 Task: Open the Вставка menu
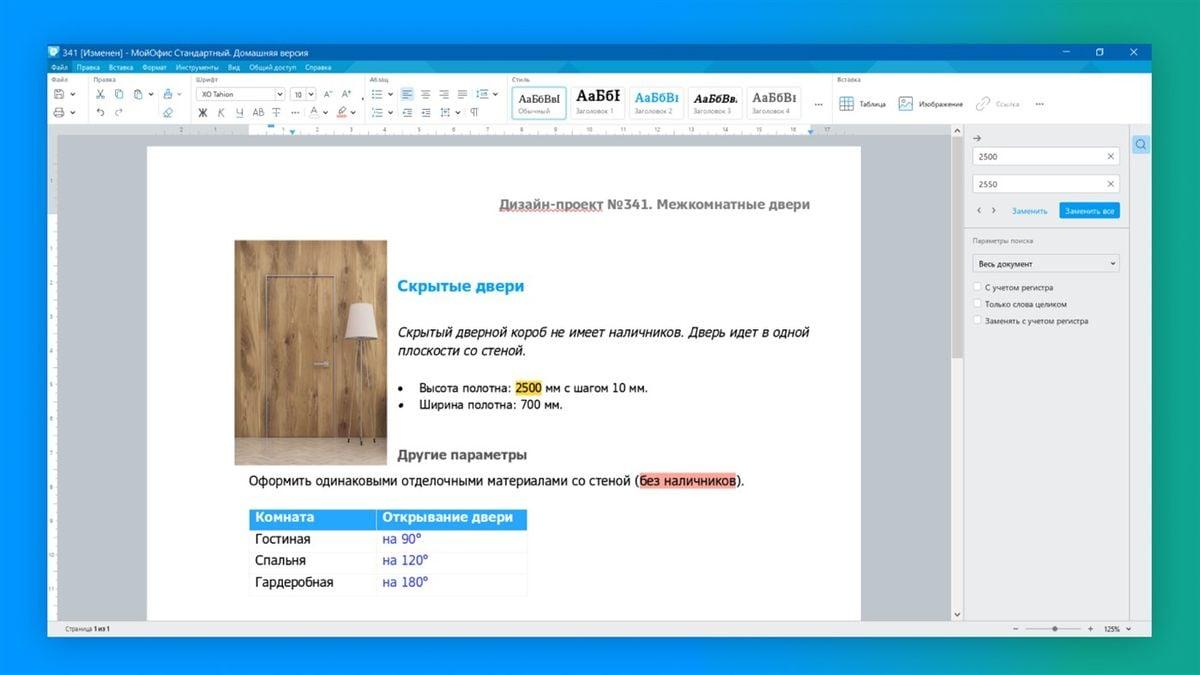pos(120,68)
